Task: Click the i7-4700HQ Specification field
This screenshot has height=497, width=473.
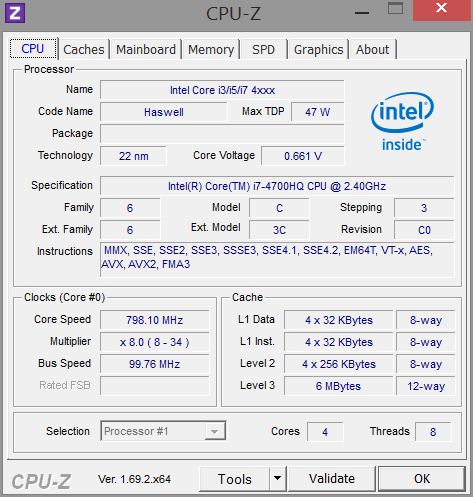Action: point(277,186)
